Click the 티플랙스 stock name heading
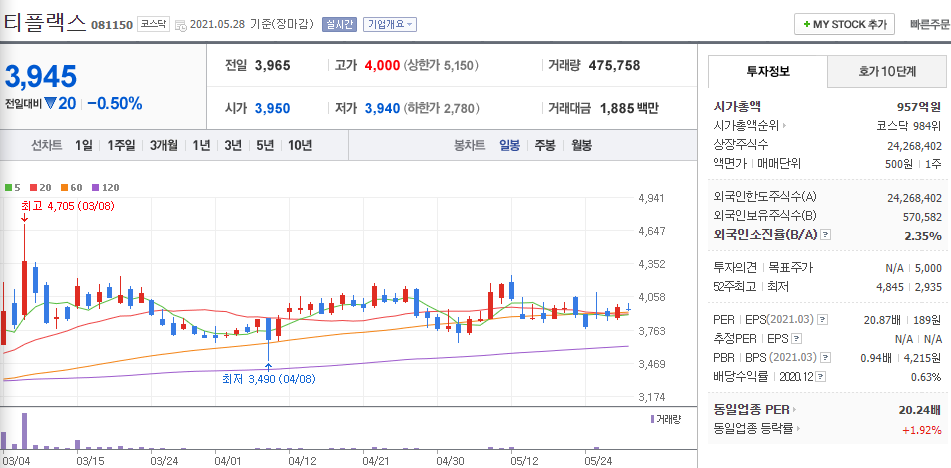Screen dimensions: 951x468 45,22
